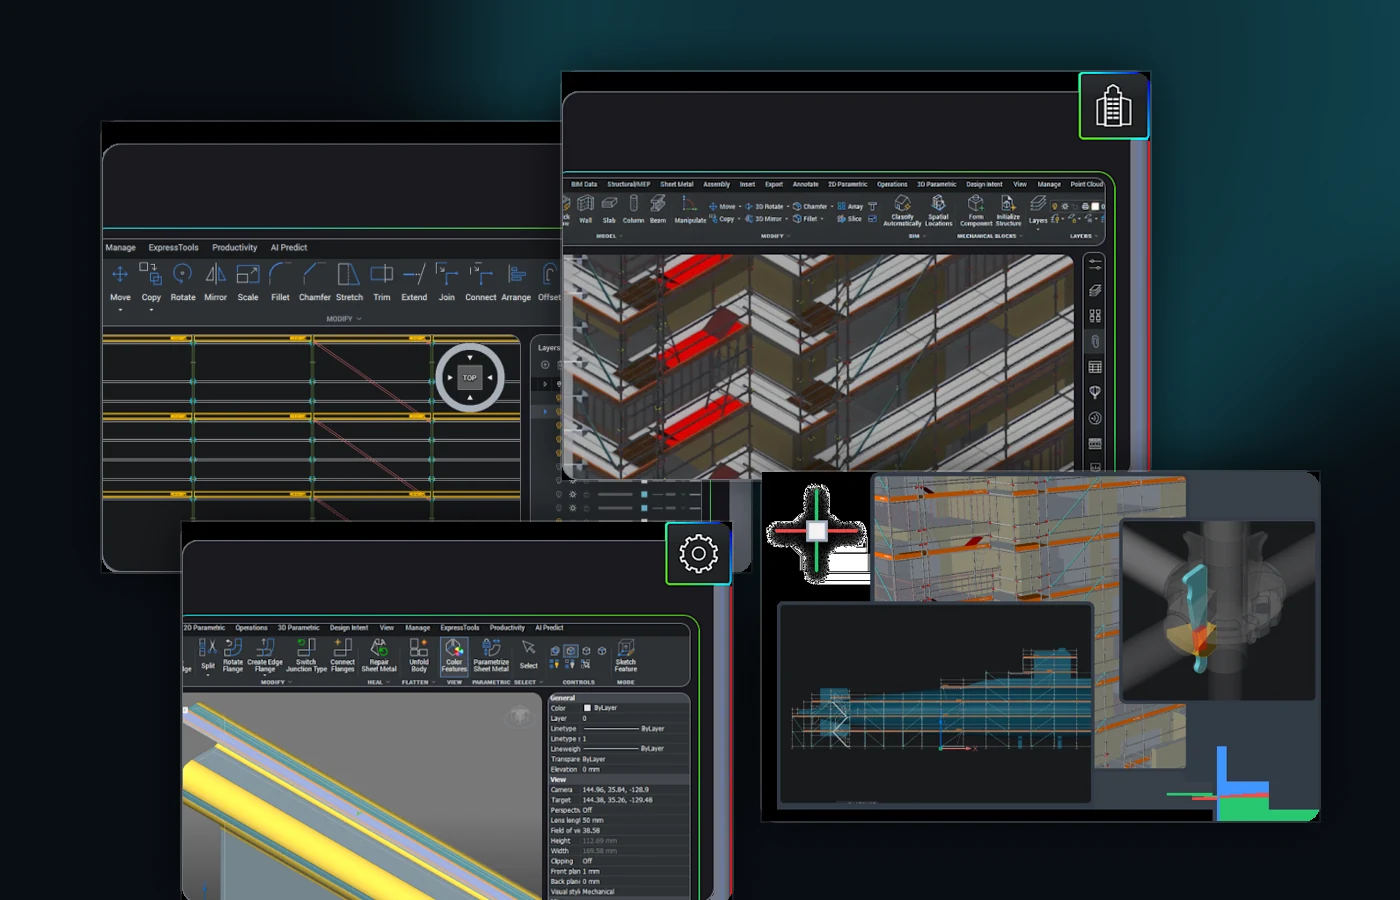Image resolution: width=1400 pixels, height=900 pixels.
Task: Select the Rotate tool in the 2D drafting window
Action: [183, 282]
